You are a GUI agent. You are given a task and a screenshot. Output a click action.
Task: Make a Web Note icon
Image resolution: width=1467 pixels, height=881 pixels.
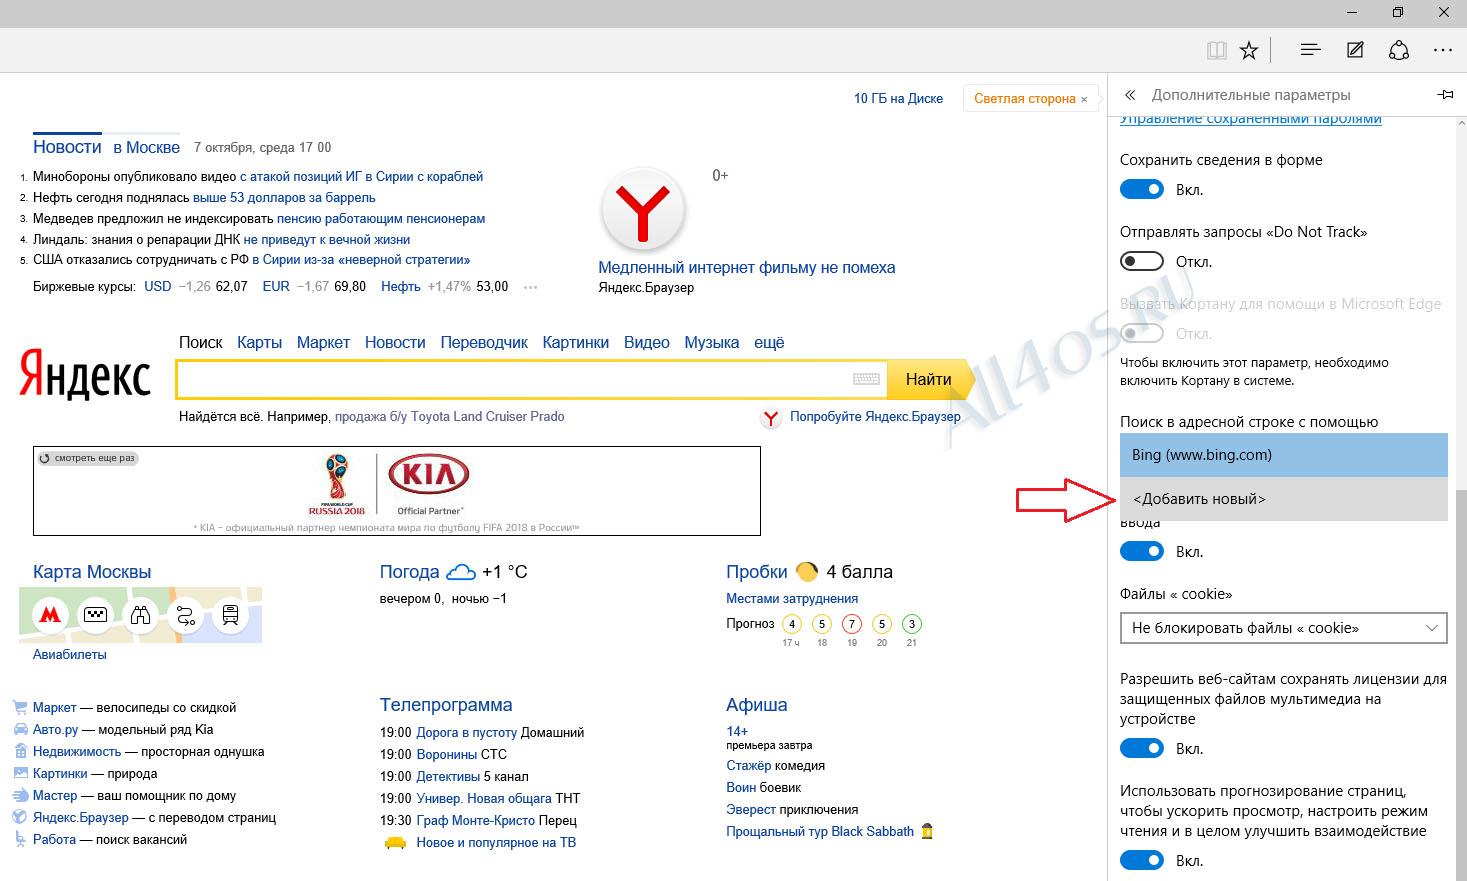[1355, 50]
